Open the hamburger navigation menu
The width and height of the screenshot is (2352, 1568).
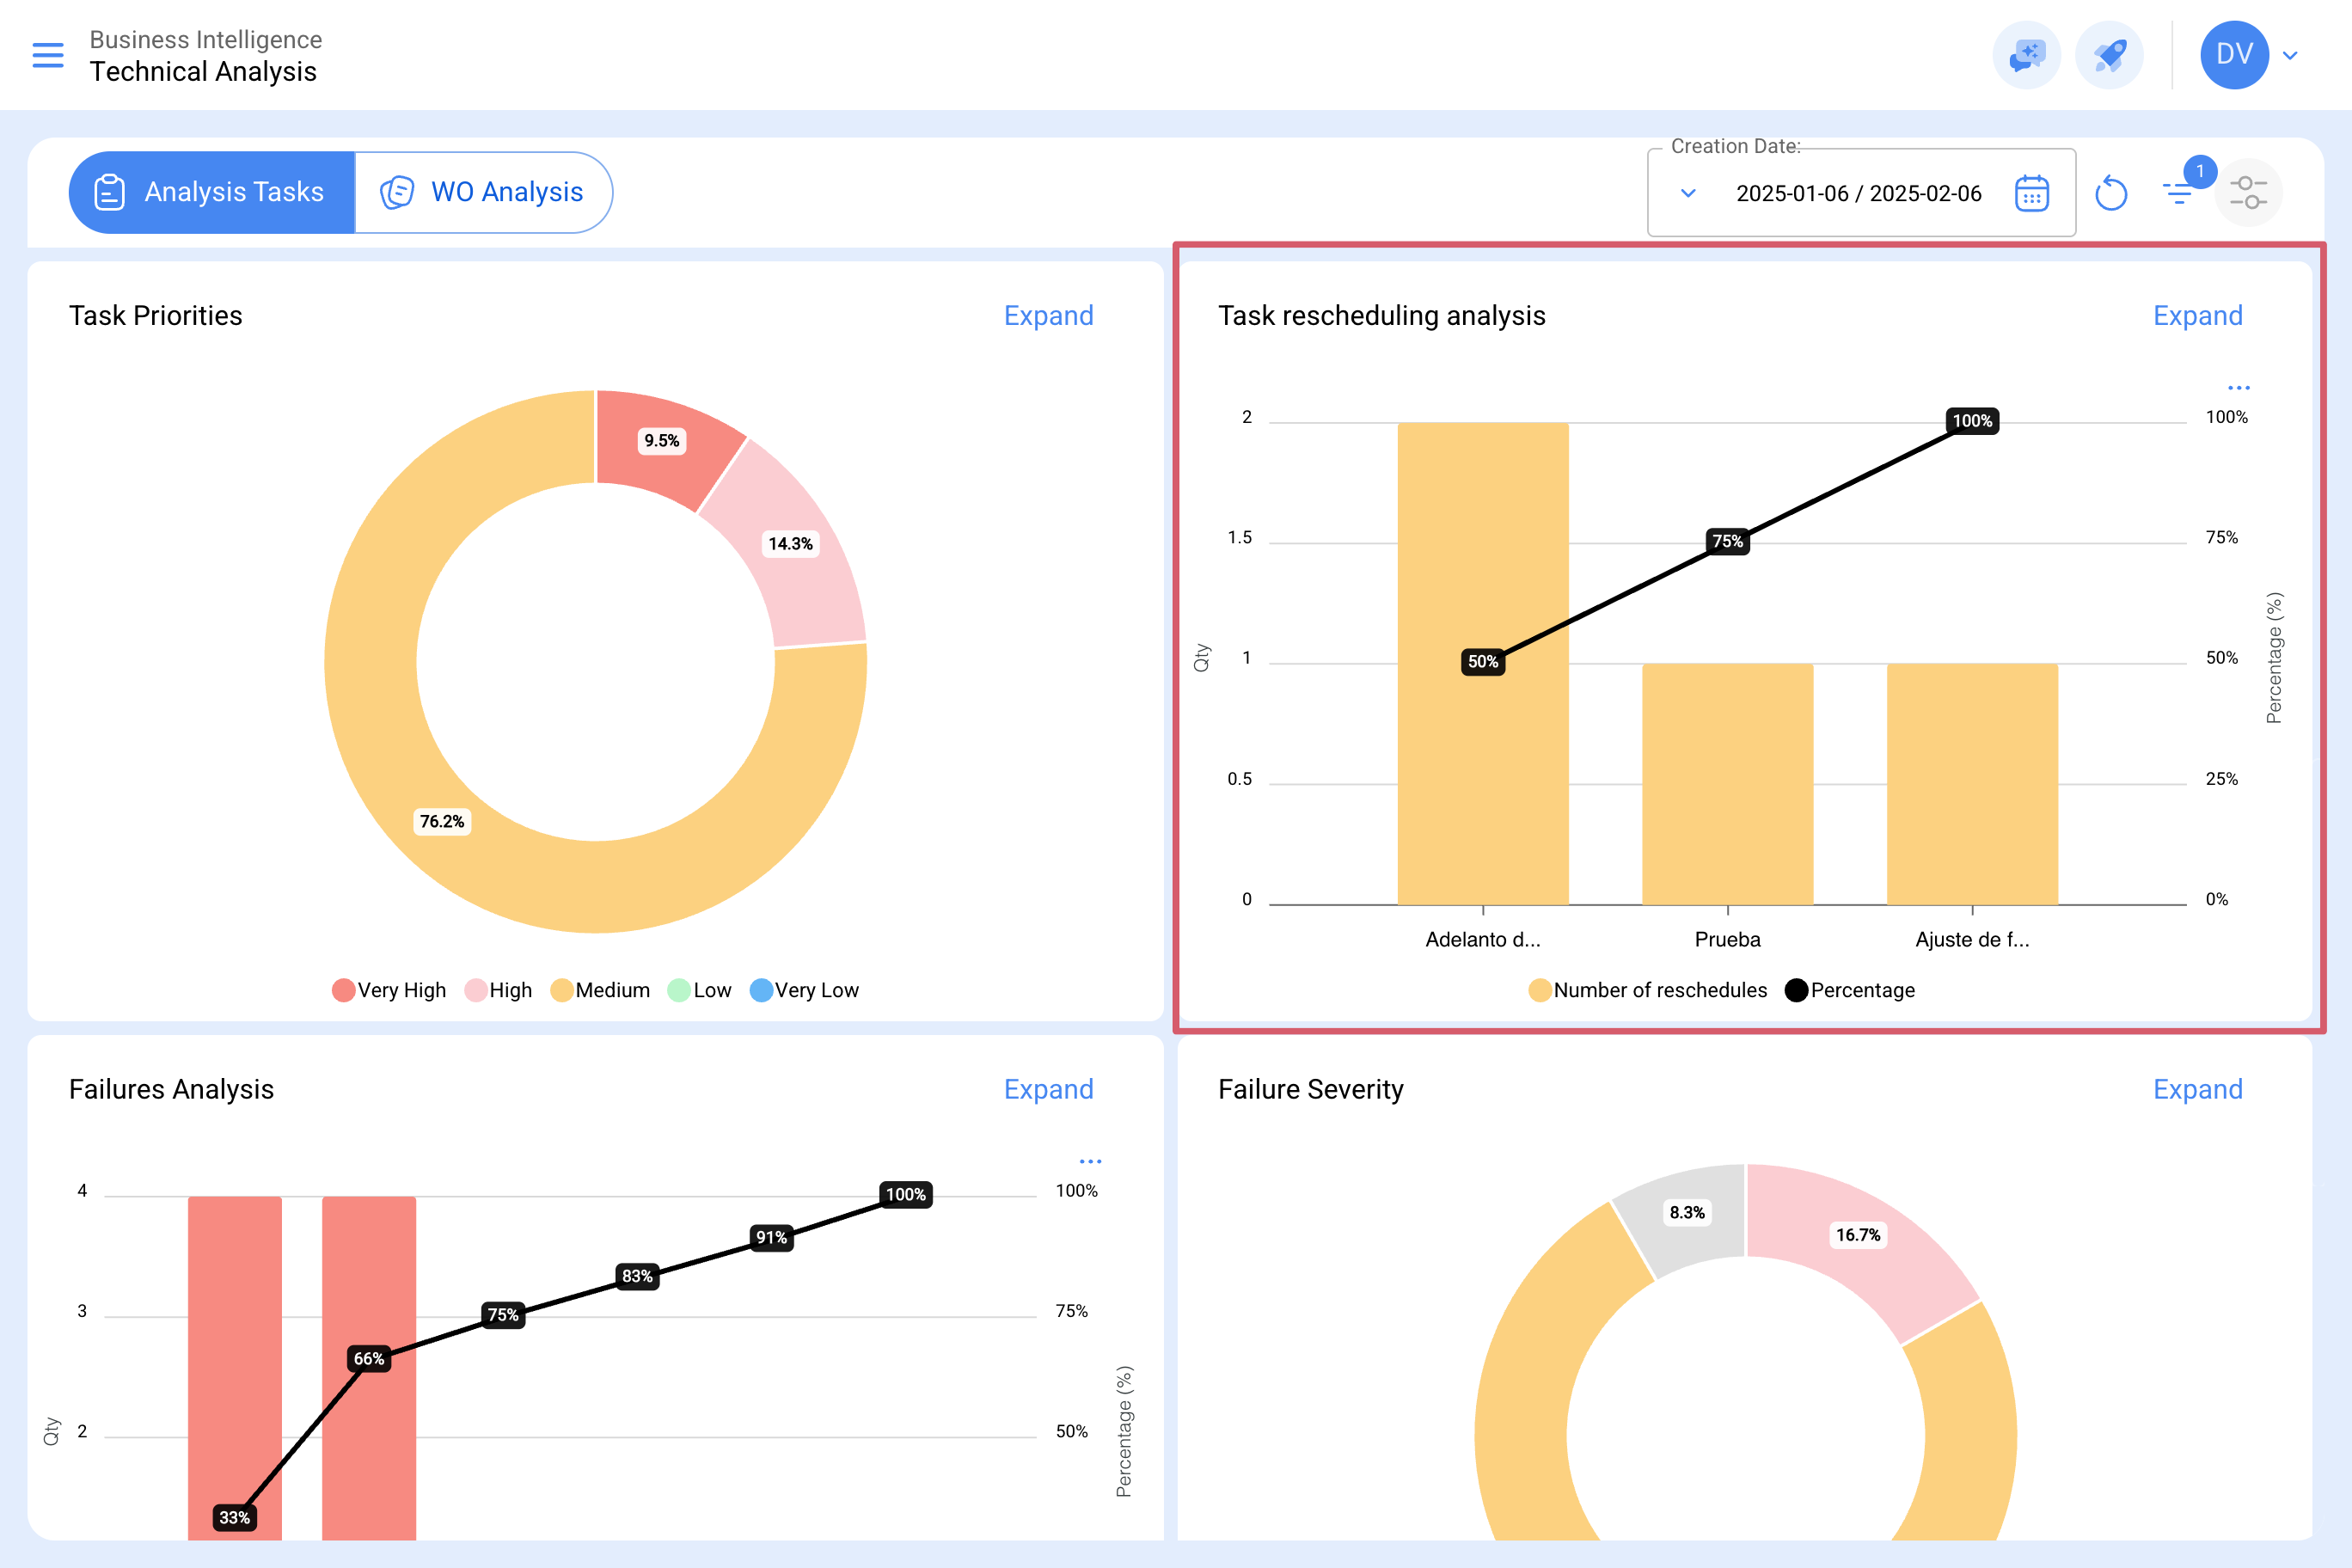(48, 55)
